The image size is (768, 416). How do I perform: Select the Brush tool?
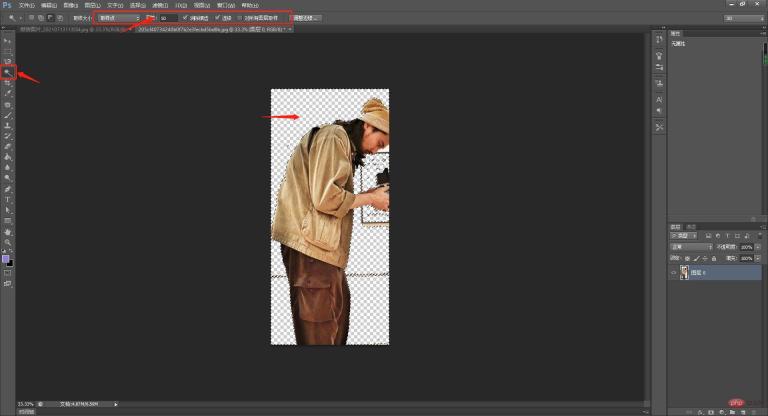pyautogui.click(x=7, y=115)
